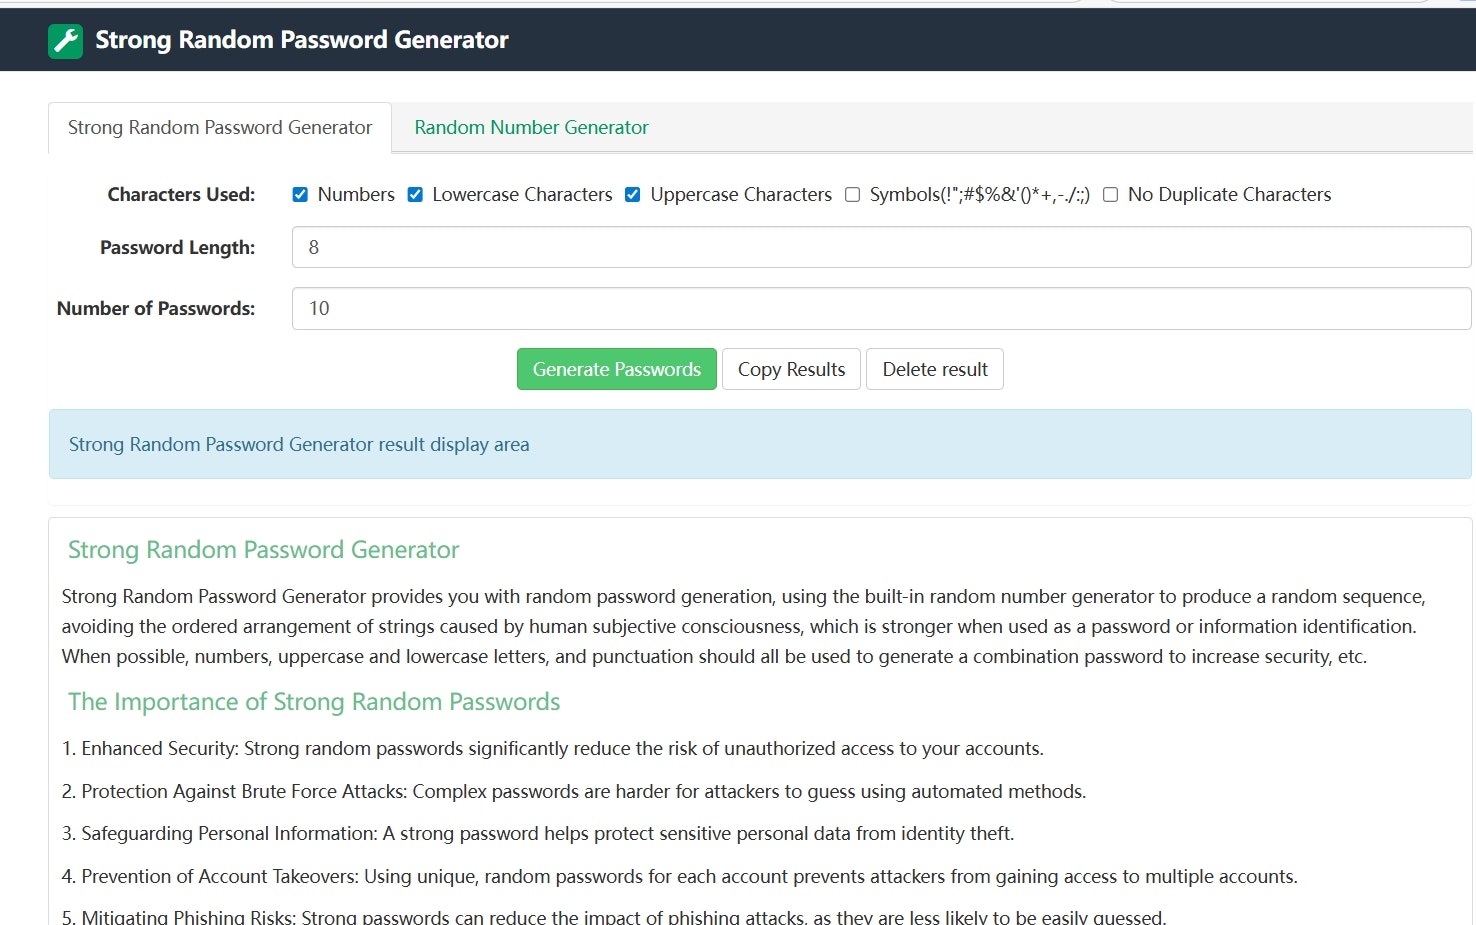
Task: Check the No Duplicate Characters option
Action: coord(1110,194)
